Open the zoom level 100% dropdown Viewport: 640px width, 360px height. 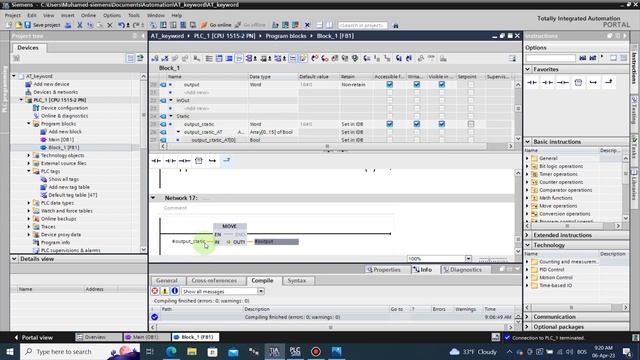tap(468, 259)
